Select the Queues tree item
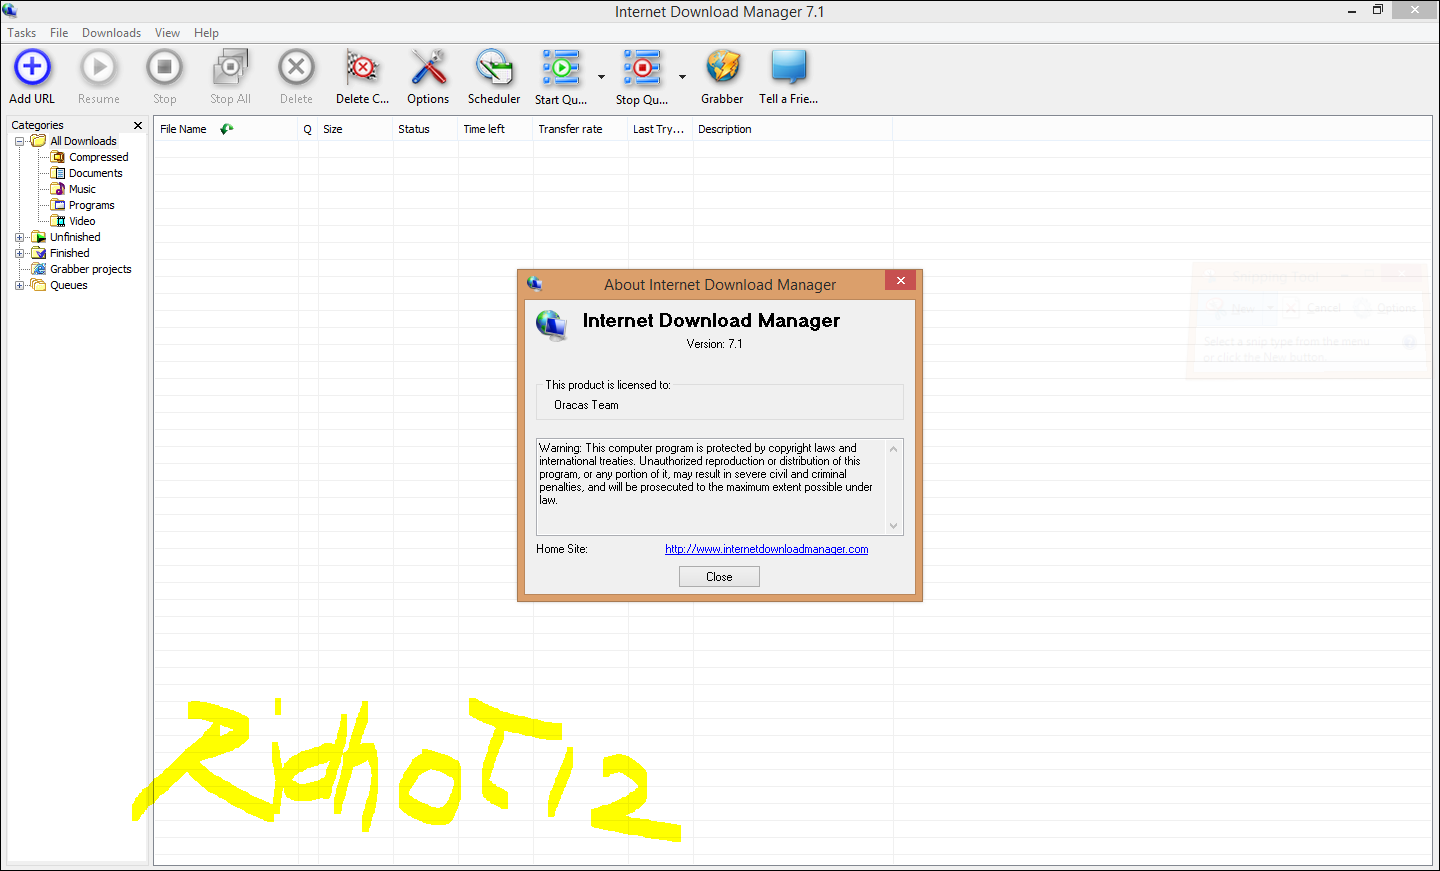Screen dimensions: 1440x871 tap(68, 285)
